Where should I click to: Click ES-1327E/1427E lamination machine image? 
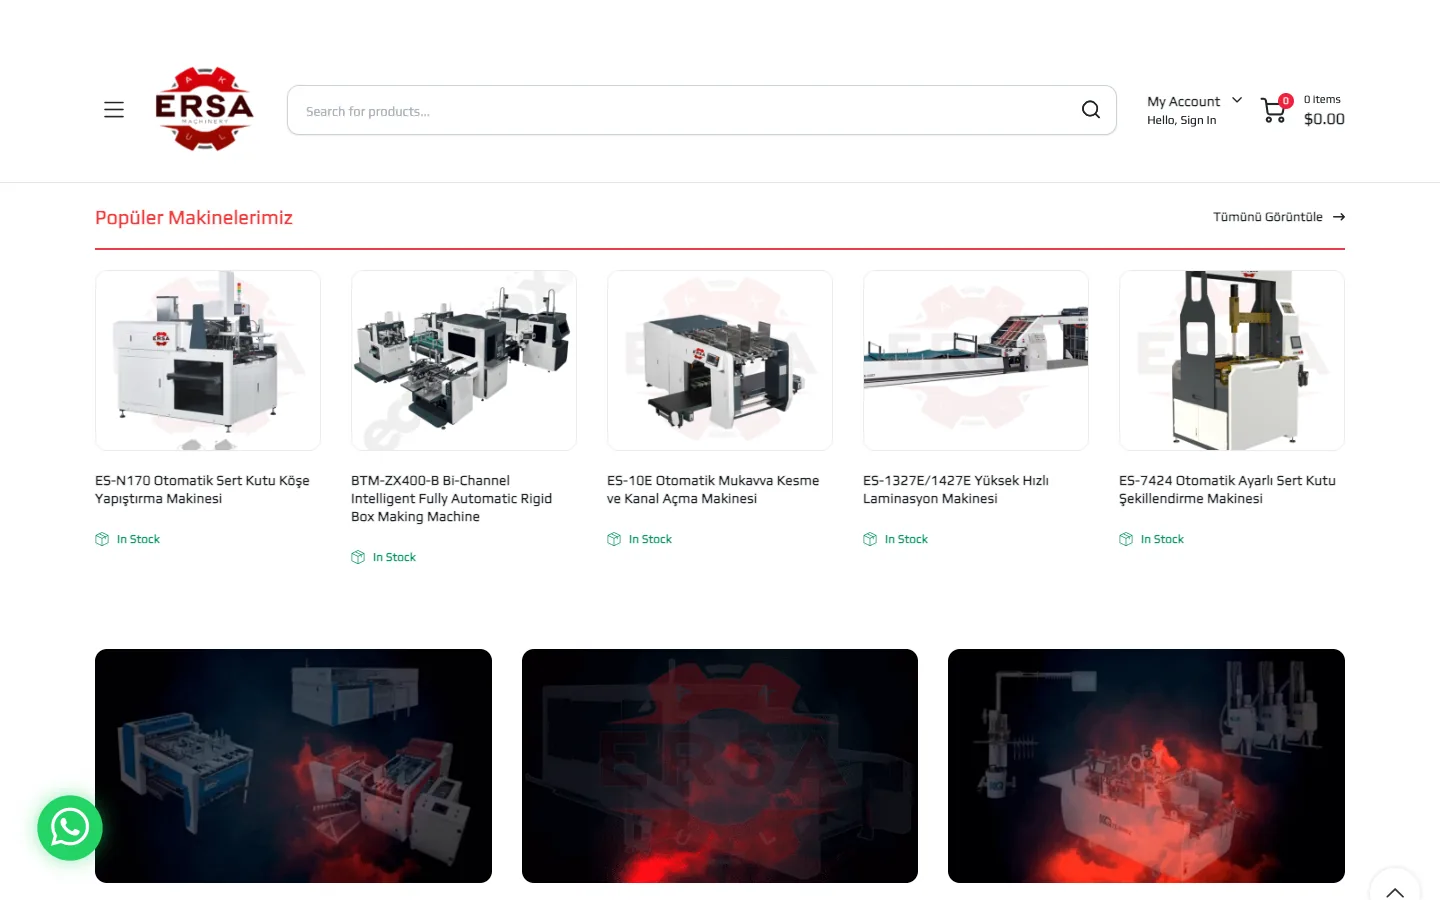(976, 360)
